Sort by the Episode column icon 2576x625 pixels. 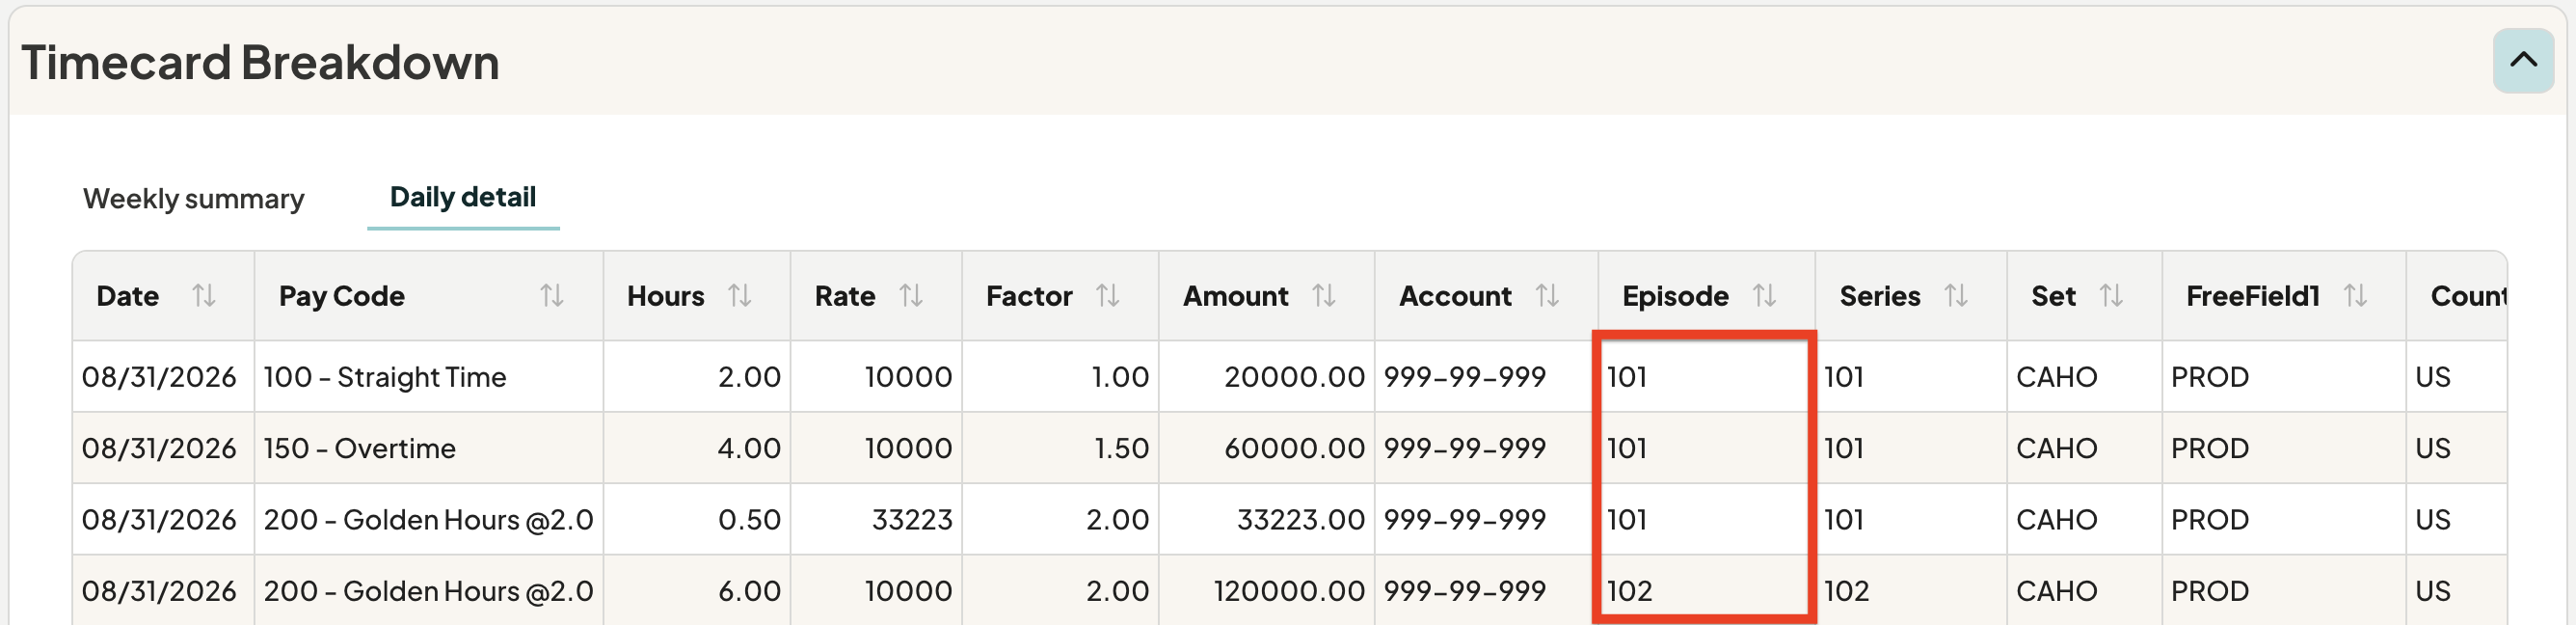pyautogui.click(x=1765, y=296)
